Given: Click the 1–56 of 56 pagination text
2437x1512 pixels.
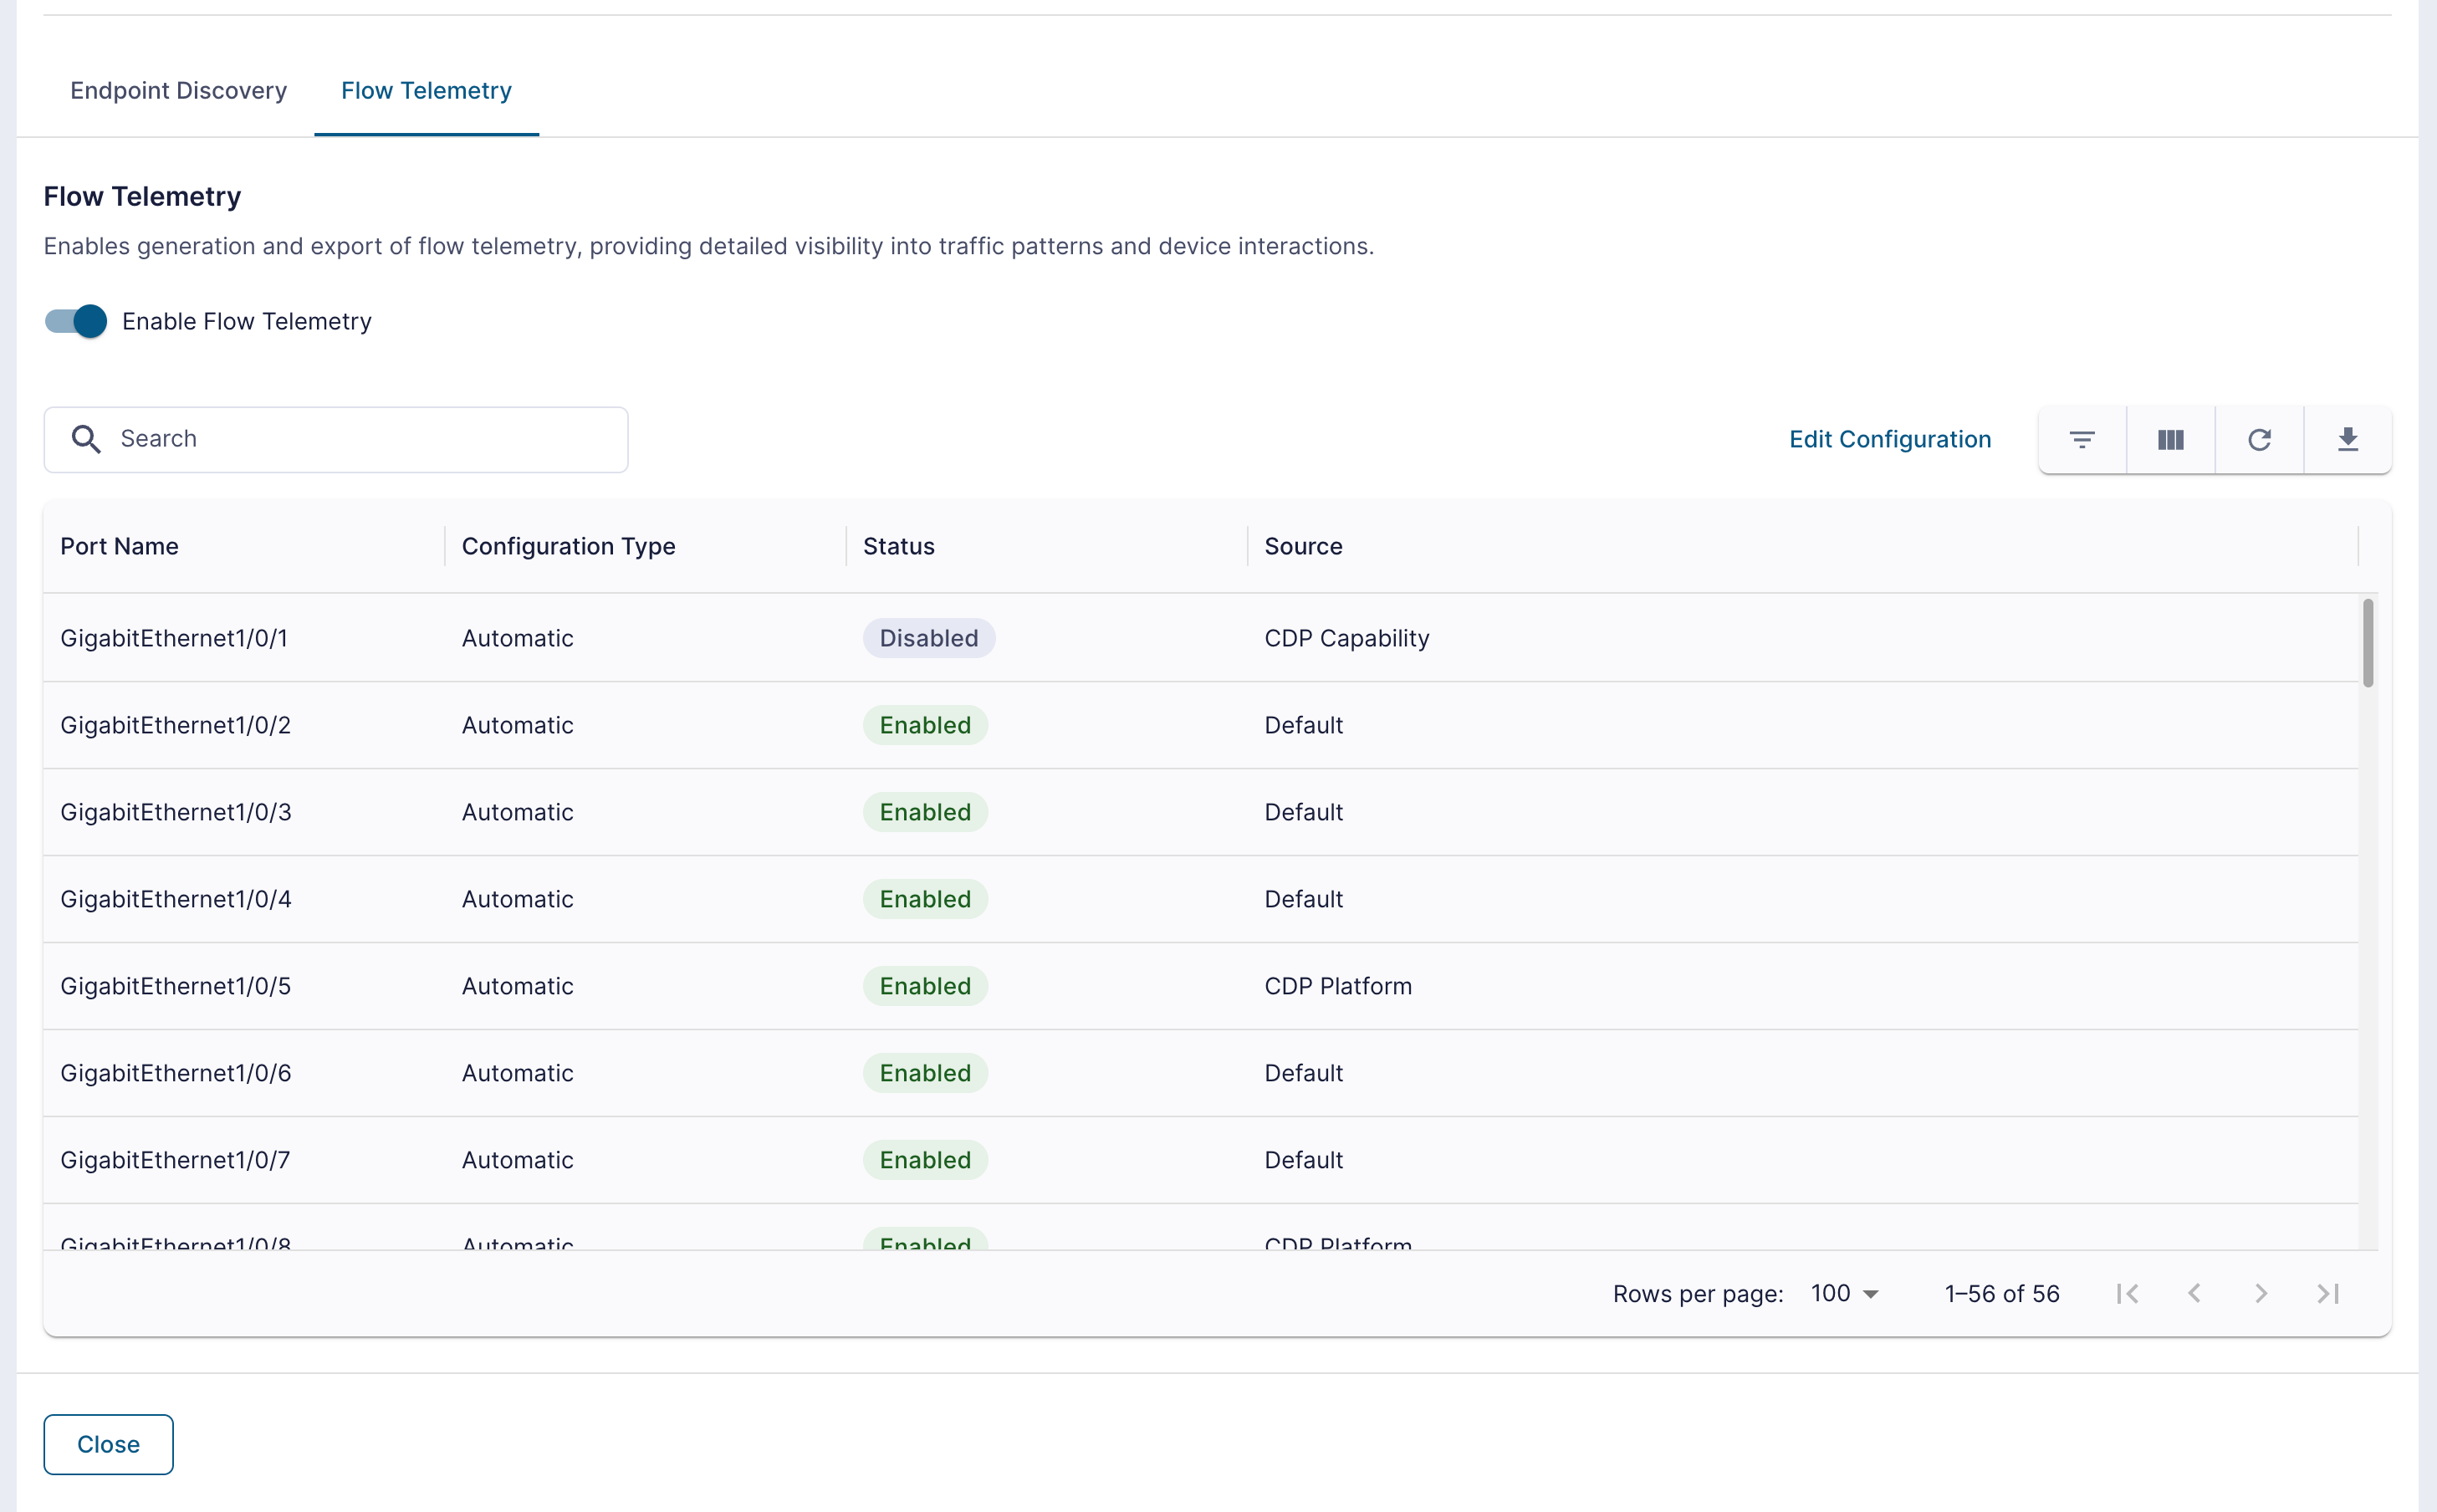Looking at the screenshot, I should click(x=2002, y=1294).
